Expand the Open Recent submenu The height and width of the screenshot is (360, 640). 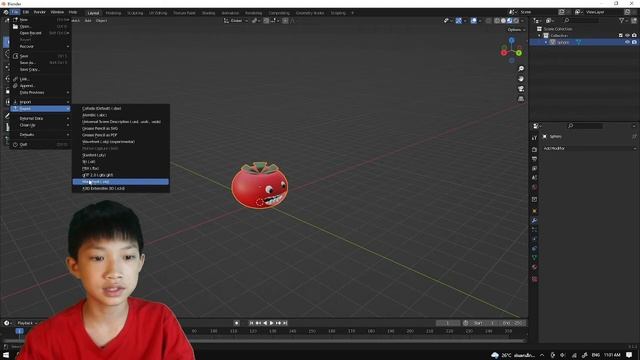point(40,33)
